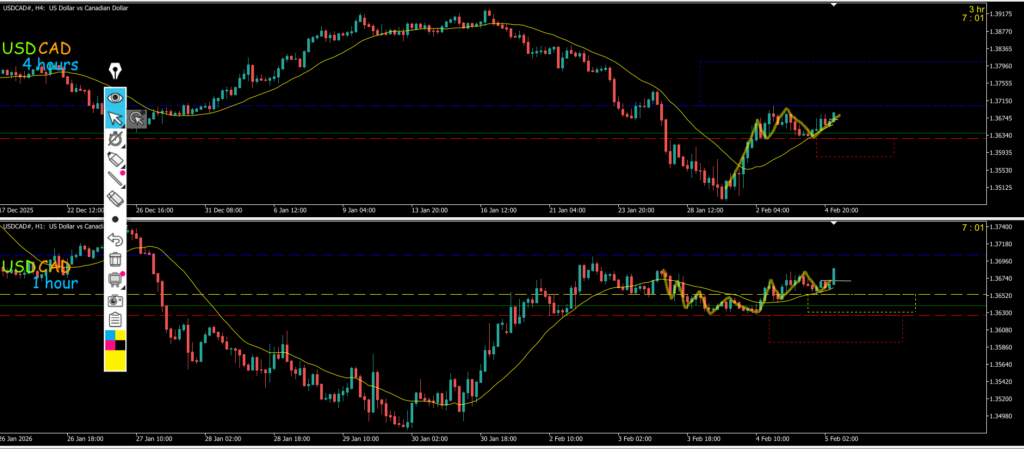Screen dimensions: 1024x449
Task: Take a screenshot with the camera icon
Action: coord(116,300)
